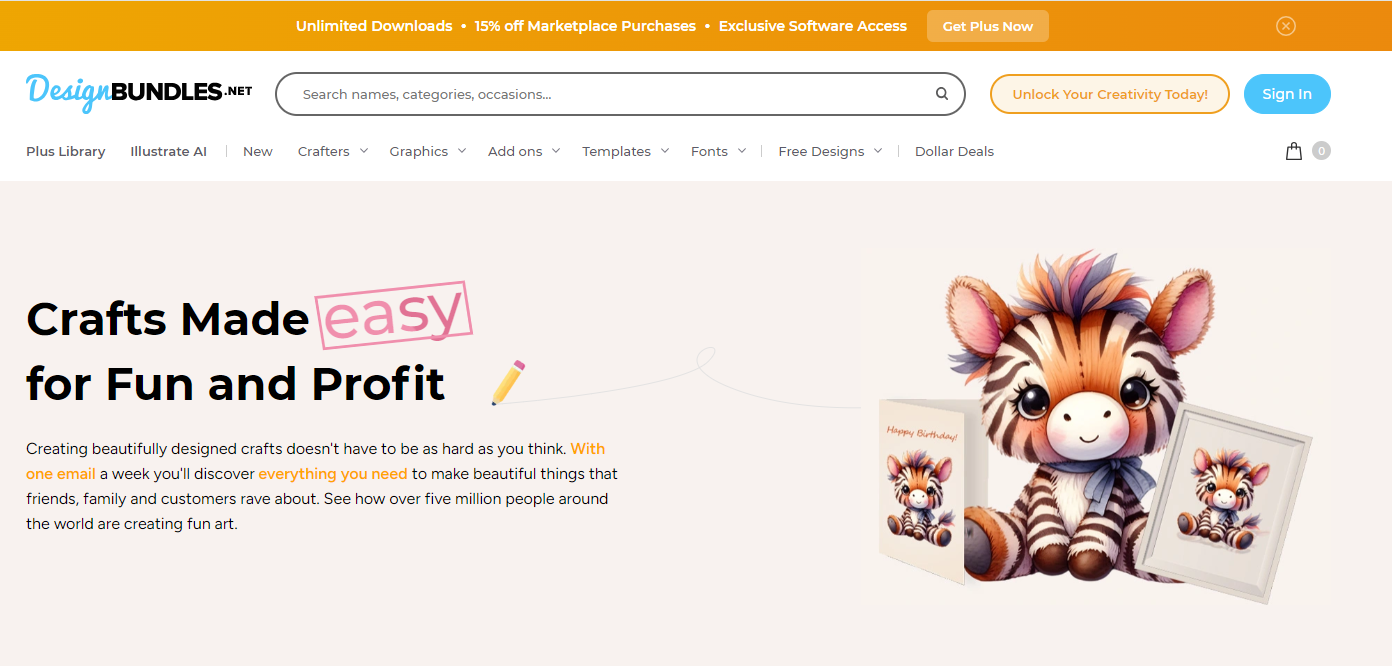Go to Plus Library
Screen dimensions: 1392x666
point(66,151)
